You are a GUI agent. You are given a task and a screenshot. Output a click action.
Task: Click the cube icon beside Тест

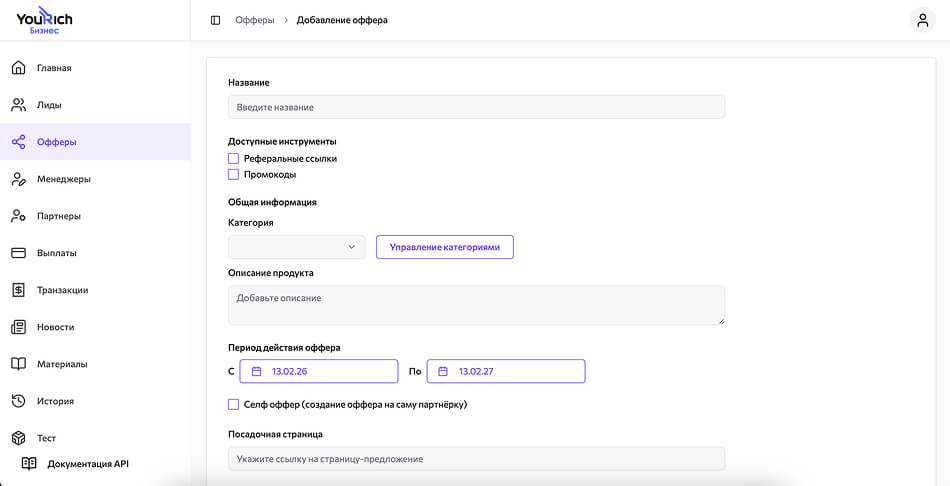[x=19, y=438]
